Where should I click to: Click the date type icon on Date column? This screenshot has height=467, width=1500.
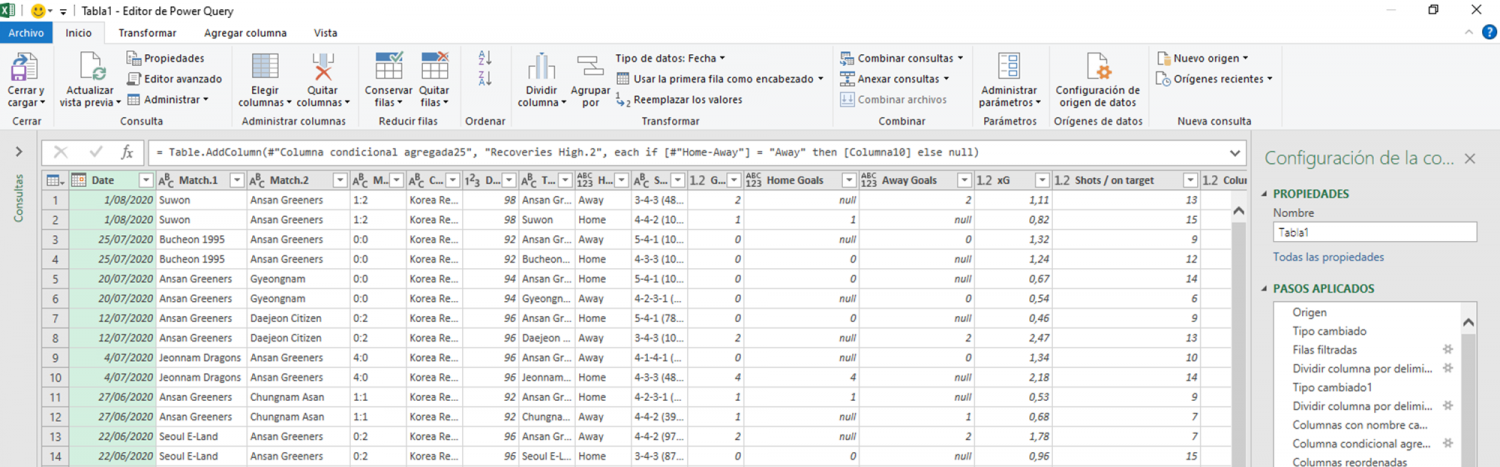[x=79, y=181]
